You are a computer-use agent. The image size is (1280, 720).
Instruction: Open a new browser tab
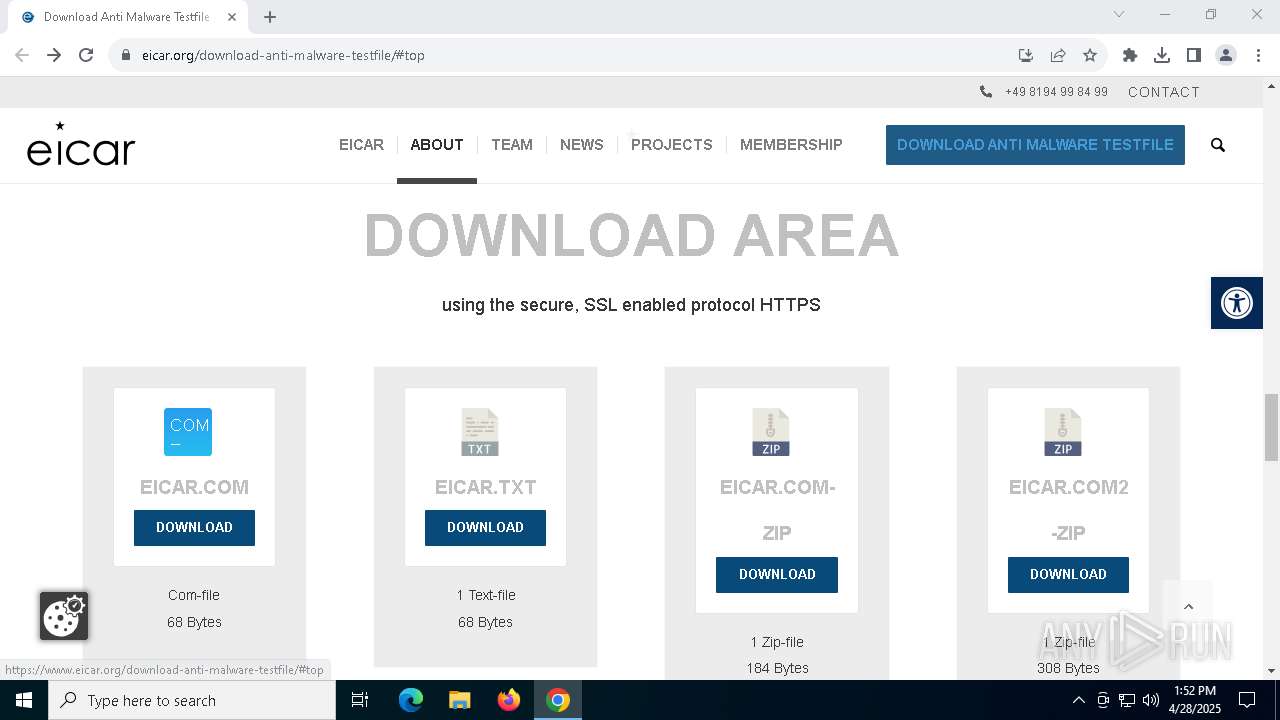coord(270,17)
